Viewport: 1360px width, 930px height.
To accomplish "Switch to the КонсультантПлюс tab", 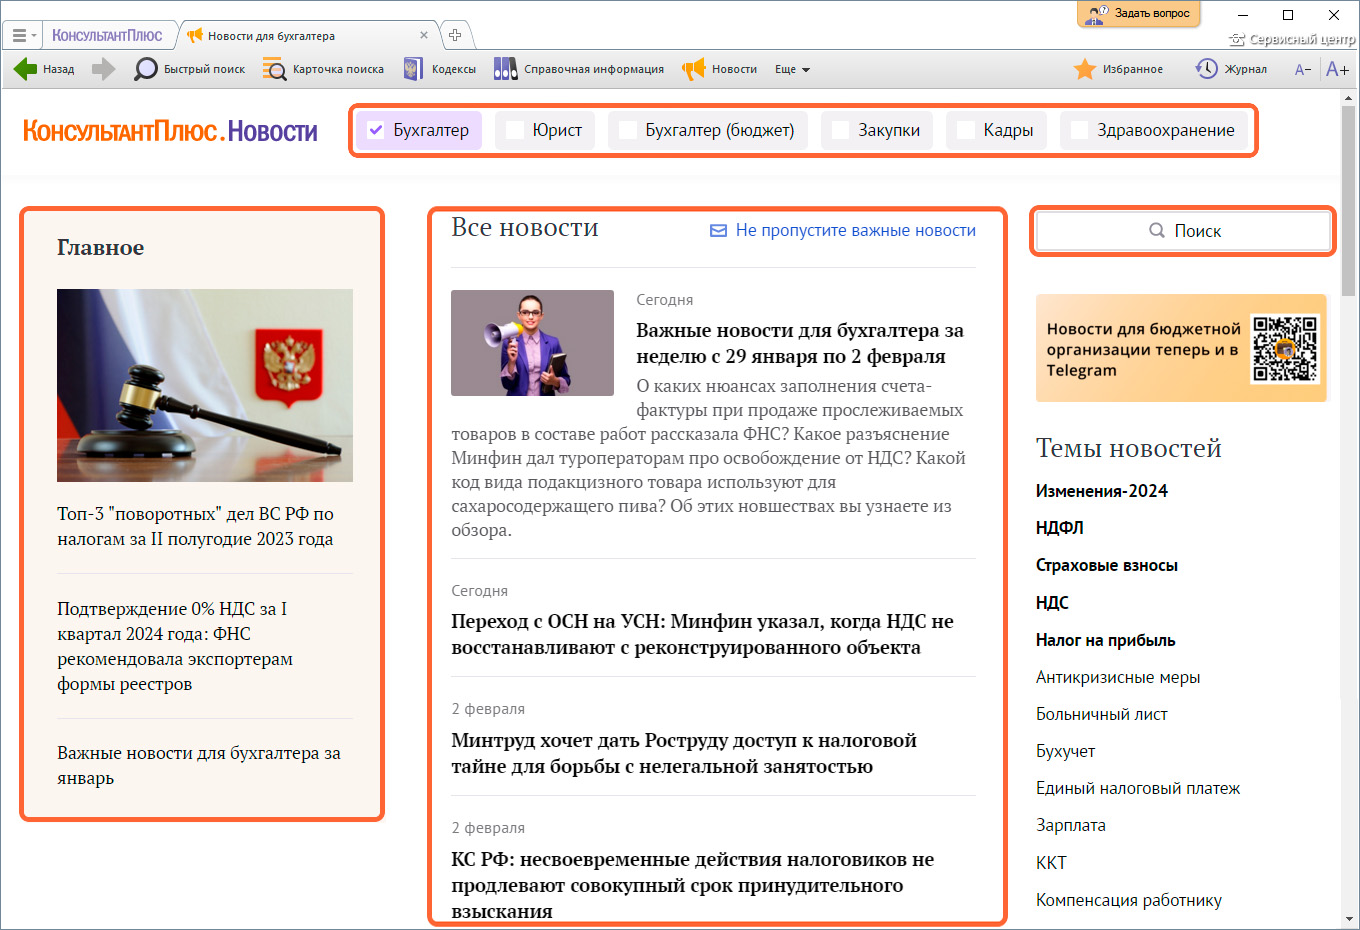I will (x=107, y=35).
